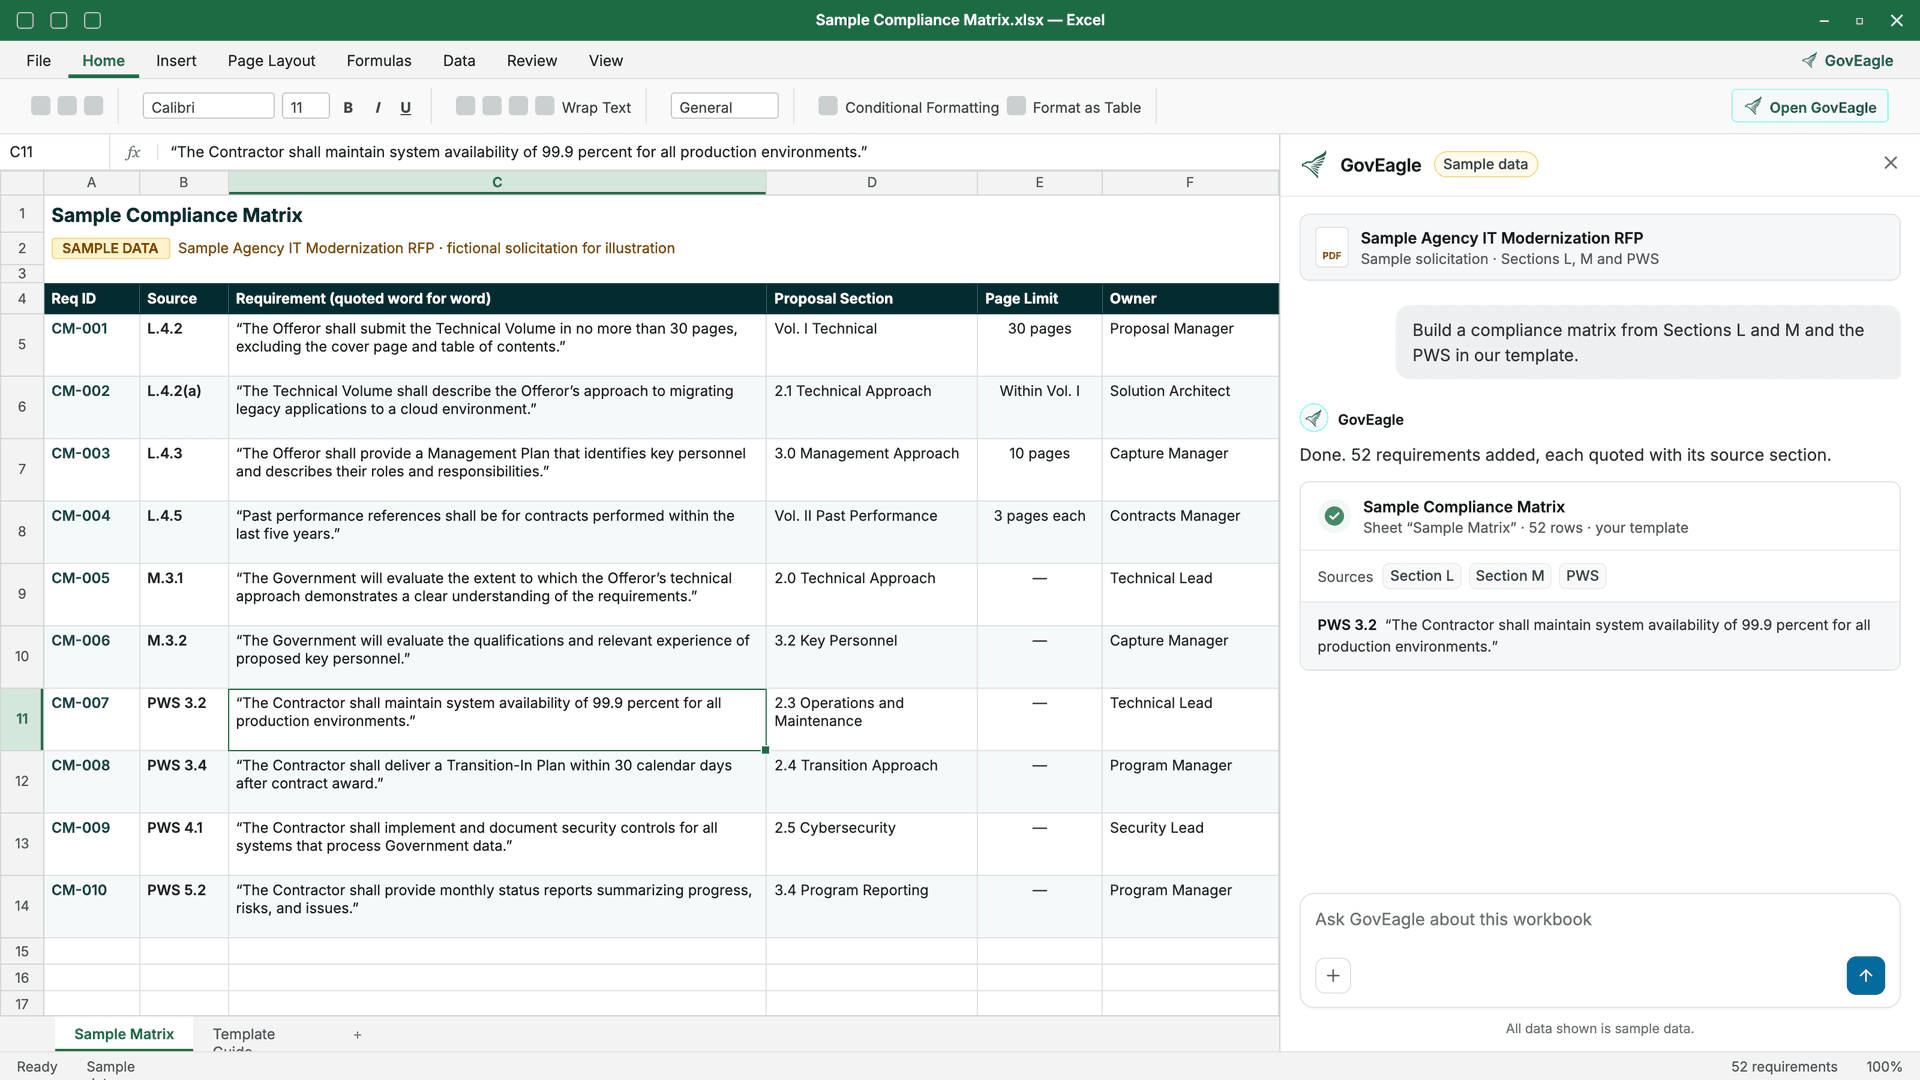Click the Ask GovEagle input field

click(1600, 920)
